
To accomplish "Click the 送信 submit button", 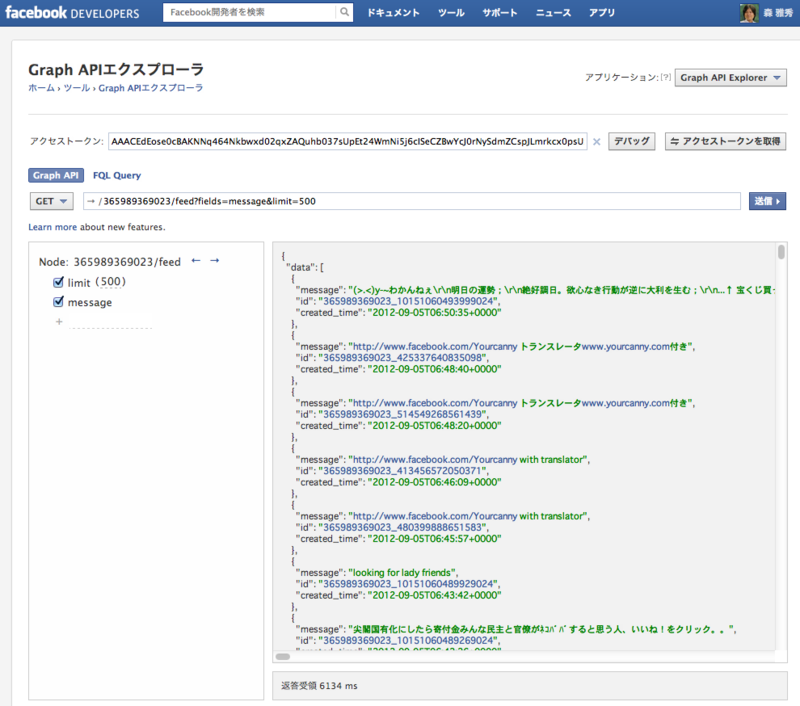I will click(767, 201).
